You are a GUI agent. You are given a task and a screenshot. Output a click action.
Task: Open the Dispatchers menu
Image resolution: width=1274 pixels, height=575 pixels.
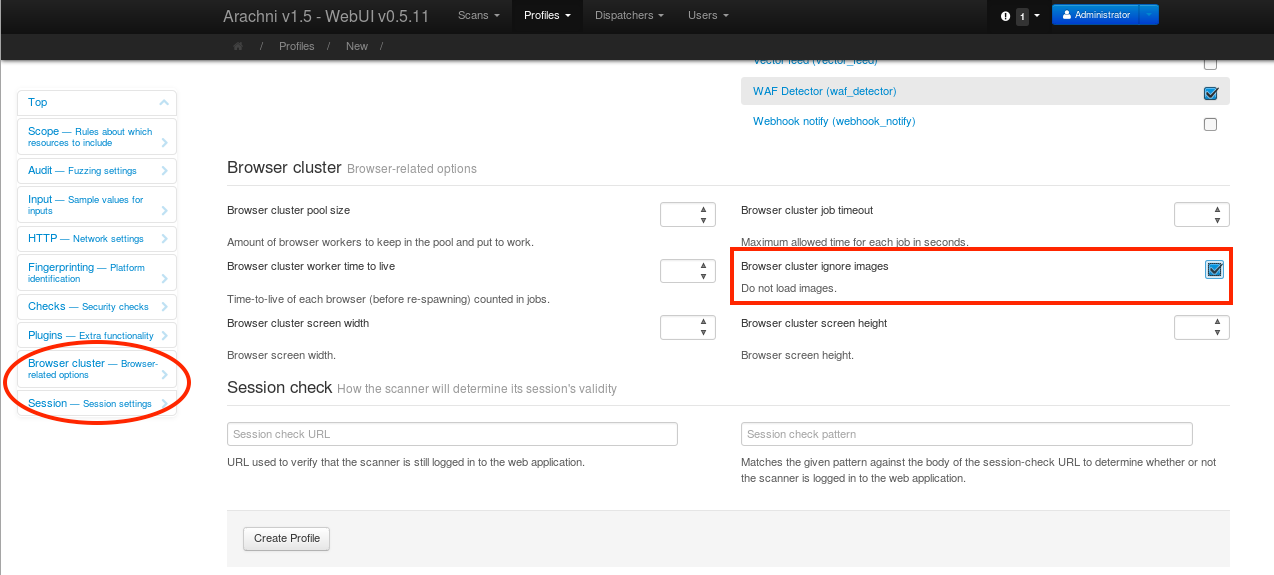tap(629, 15)
